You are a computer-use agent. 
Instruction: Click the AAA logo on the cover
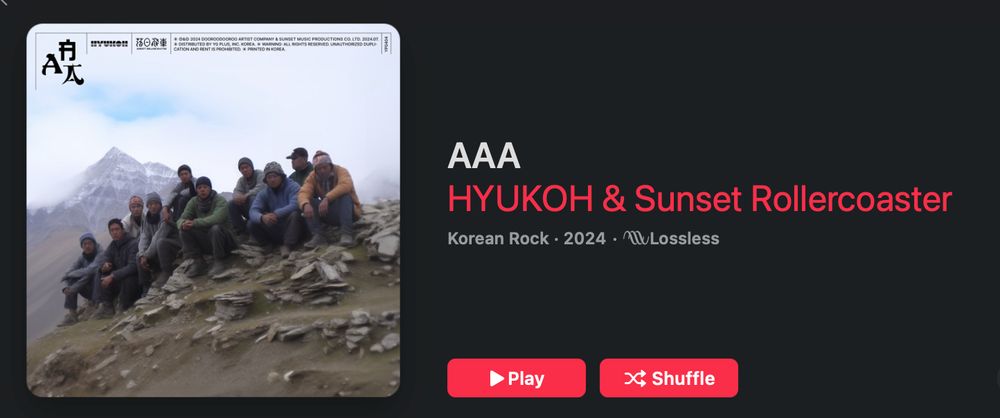[x=62, y=63]
